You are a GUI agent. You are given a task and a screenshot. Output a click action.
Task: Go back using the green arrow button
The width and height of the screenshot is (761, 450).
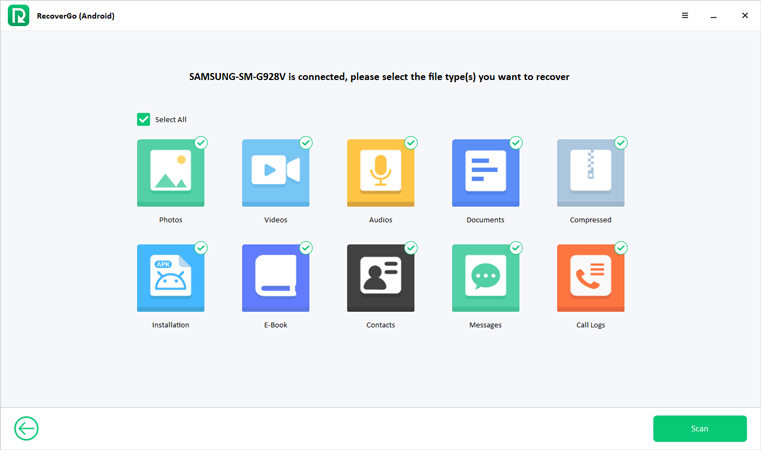(x=26, y=428)
